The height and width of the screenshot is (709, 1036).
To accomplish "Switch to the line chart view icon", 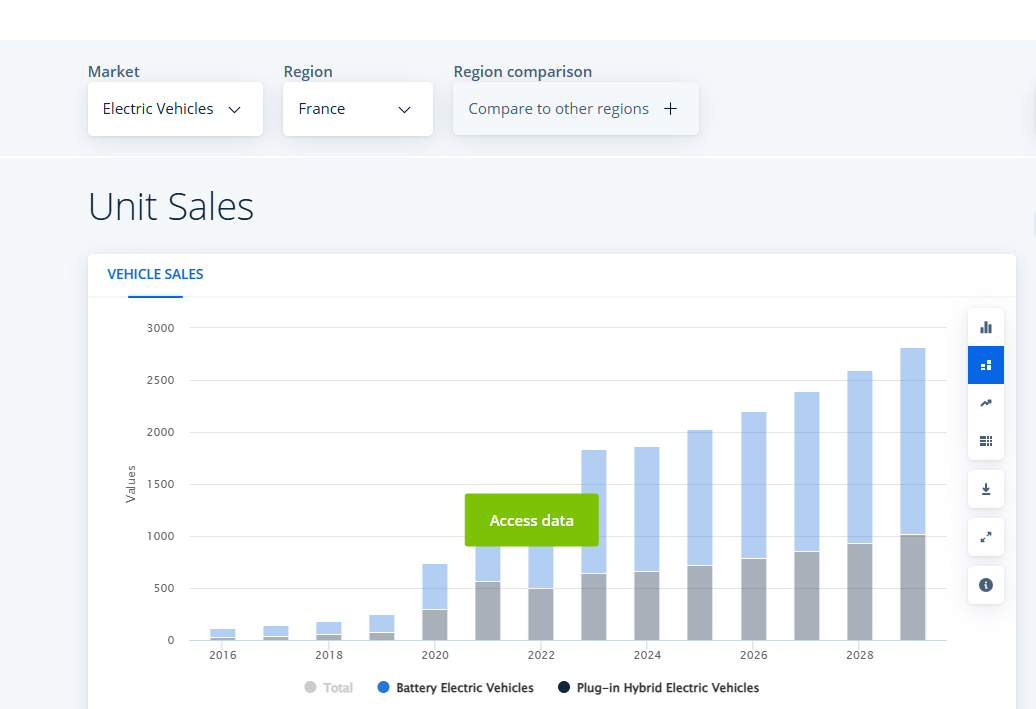I will pos(985,403).
